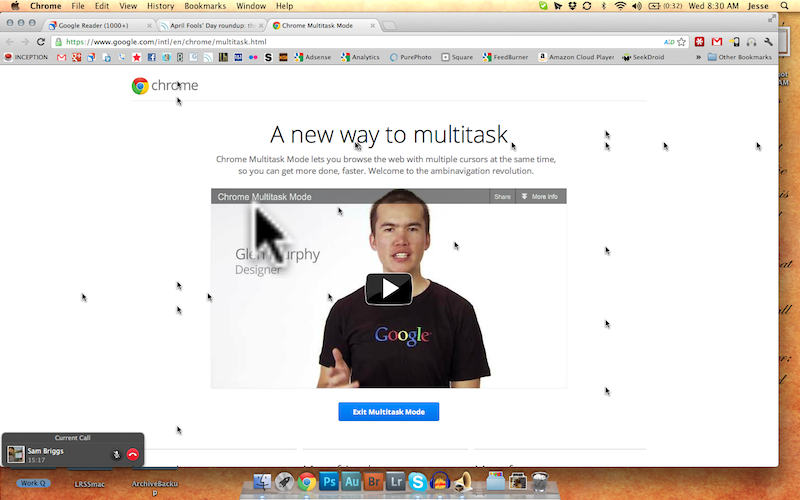Open Finder from the dock
This screenshot has width=800, height=500.
262,482
